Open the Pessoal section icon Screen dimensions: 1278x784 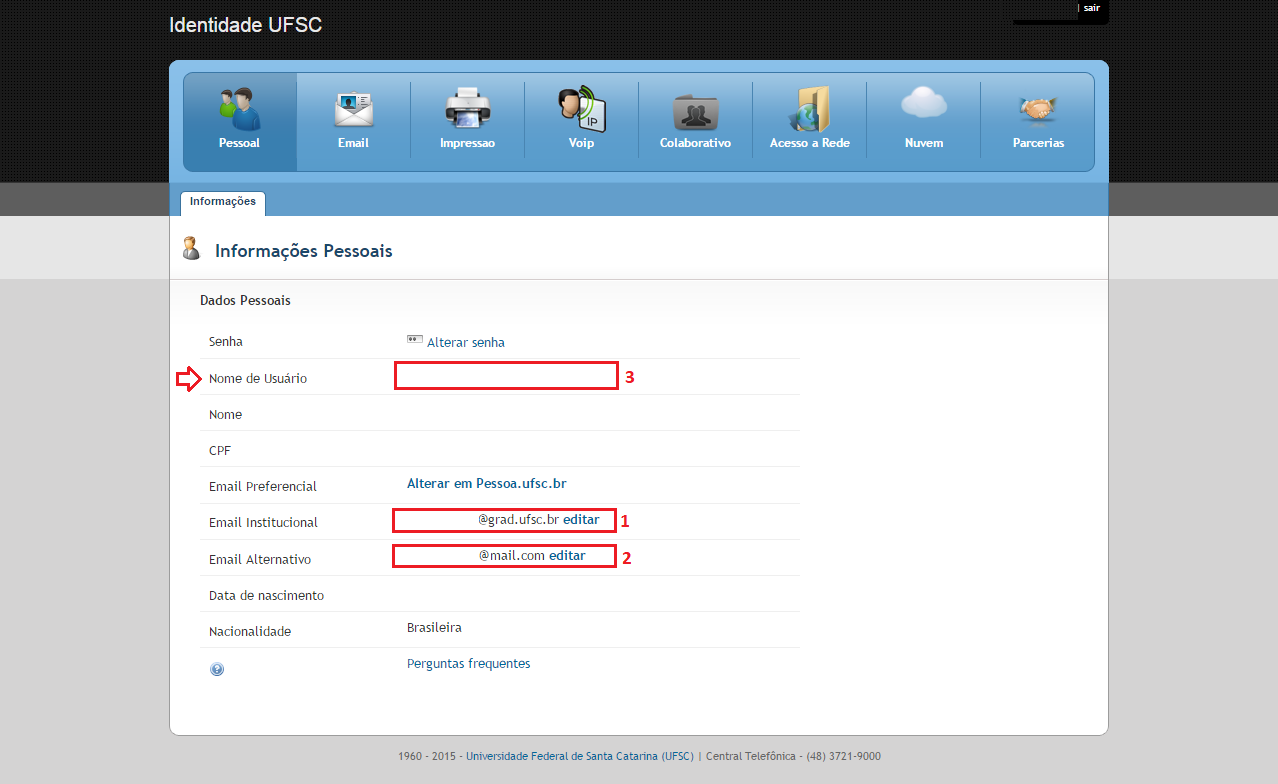tap(239, 109)
